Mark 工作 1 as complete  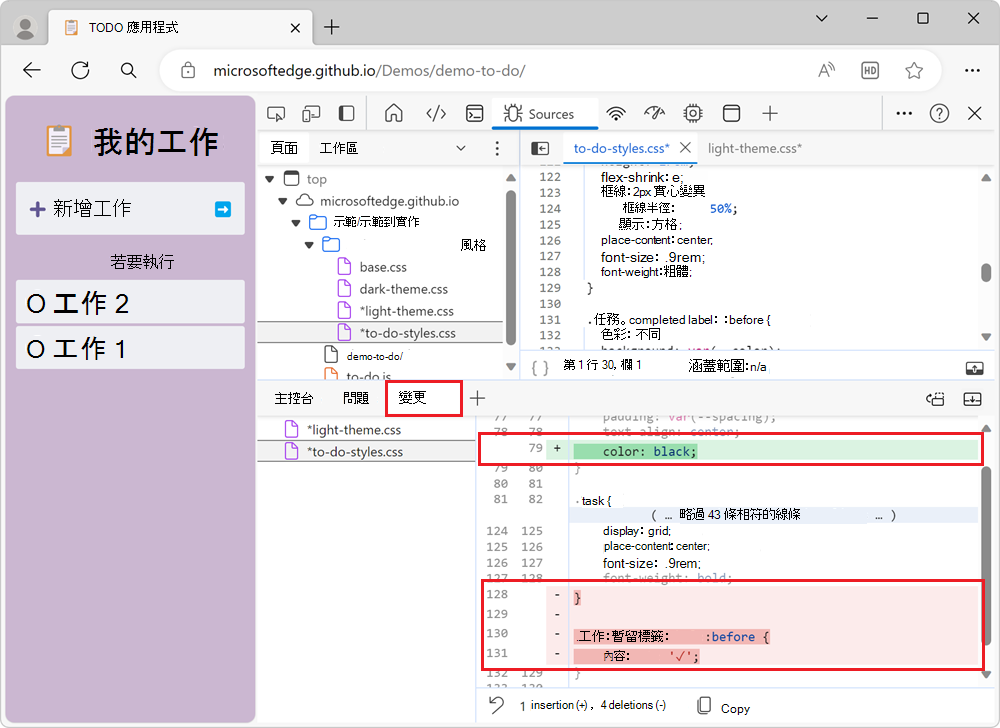(x=36, y=349)
